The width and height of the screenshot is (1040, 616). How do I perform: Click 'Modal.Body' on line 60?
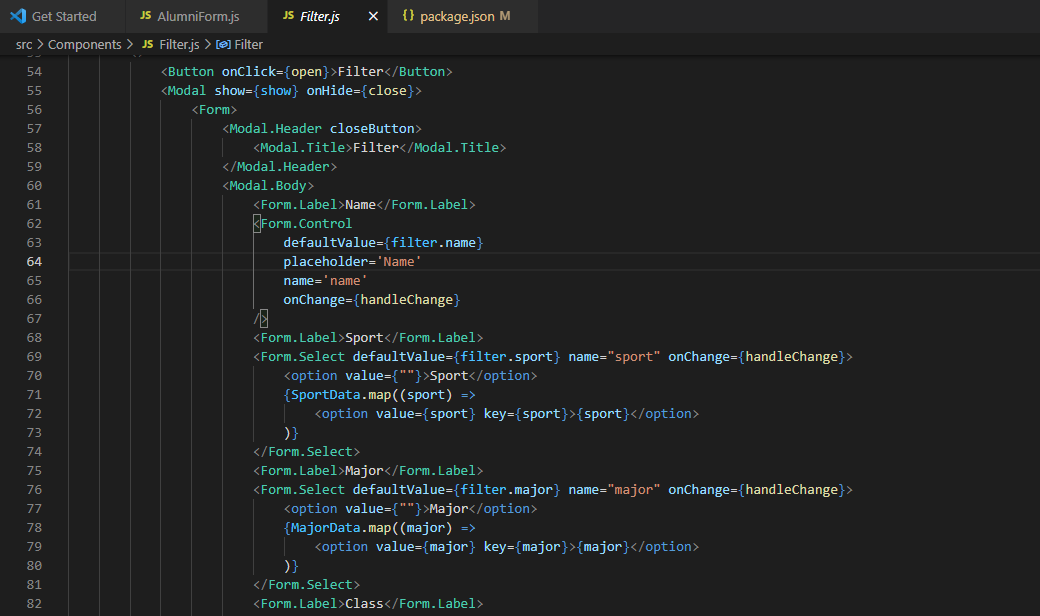click(268, 186)
